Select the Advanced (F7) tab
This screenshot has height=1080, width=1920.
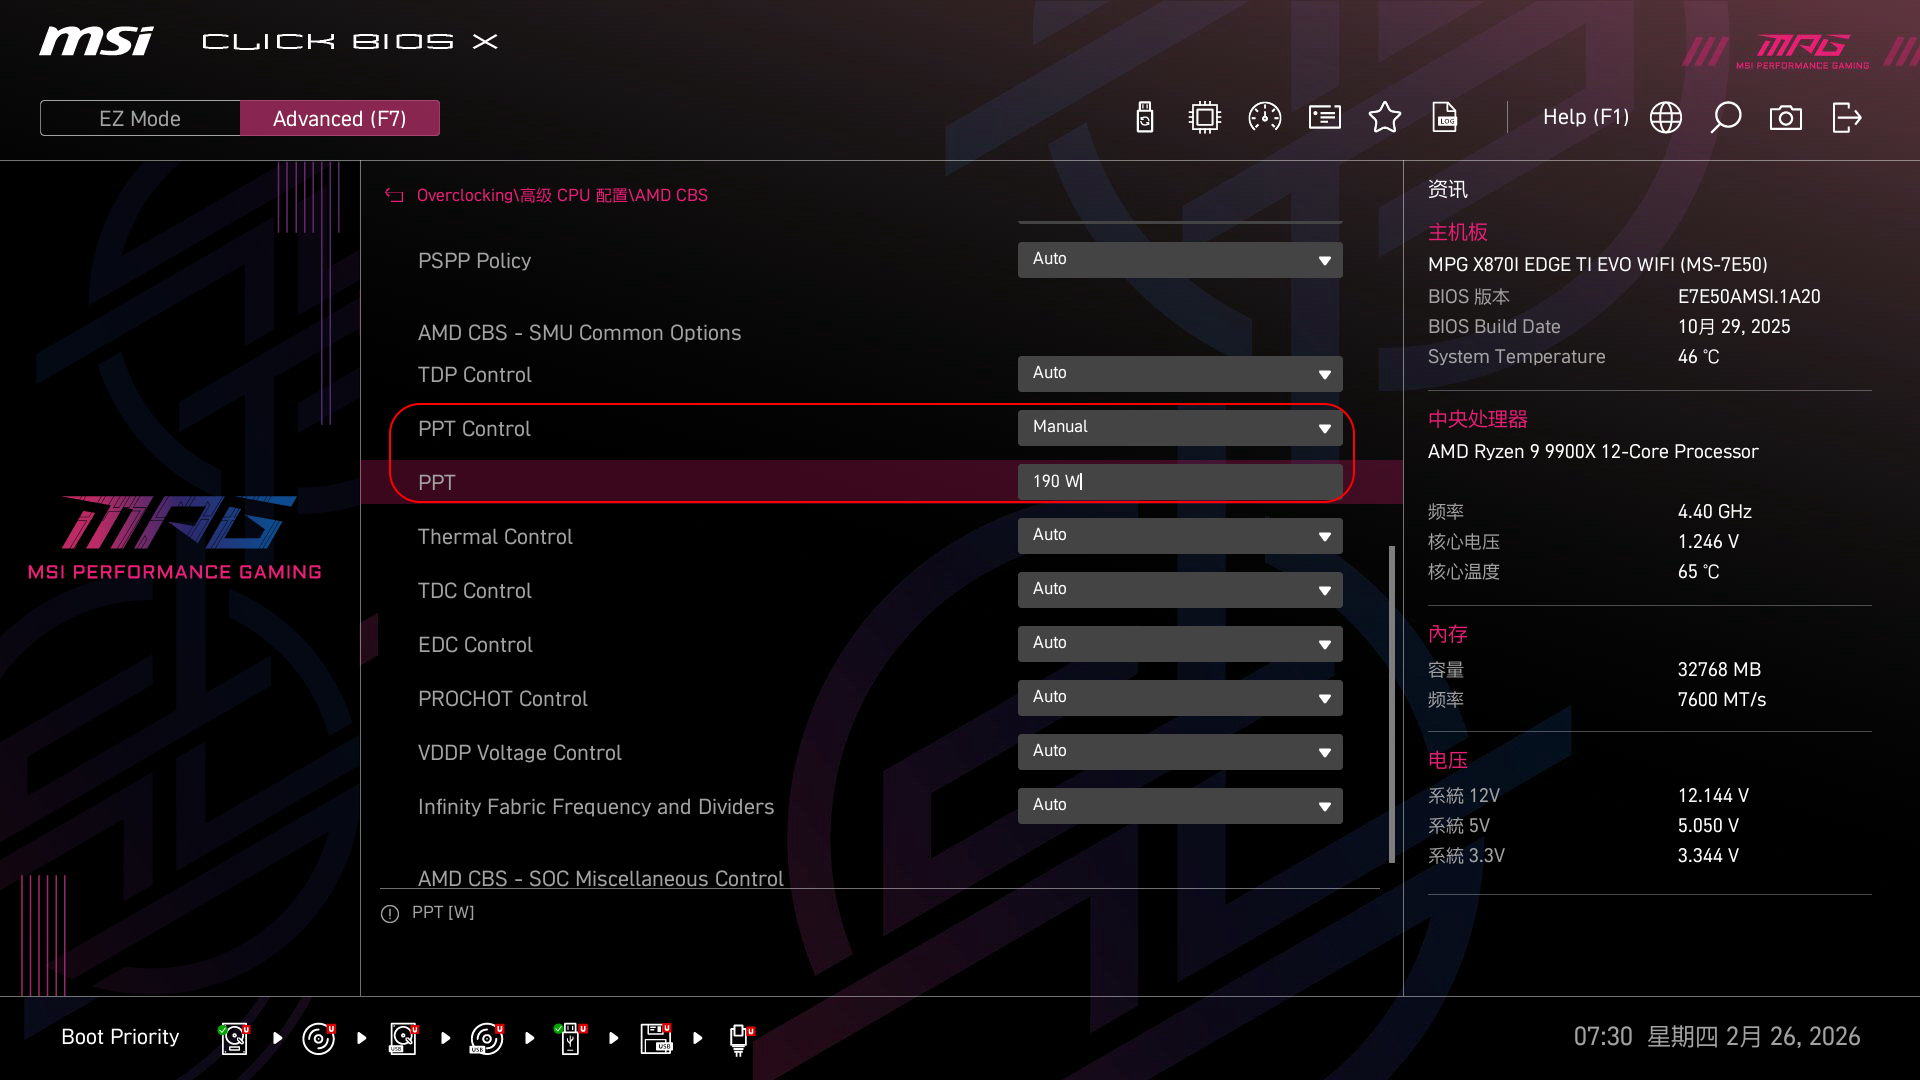[x=340, y=118]
